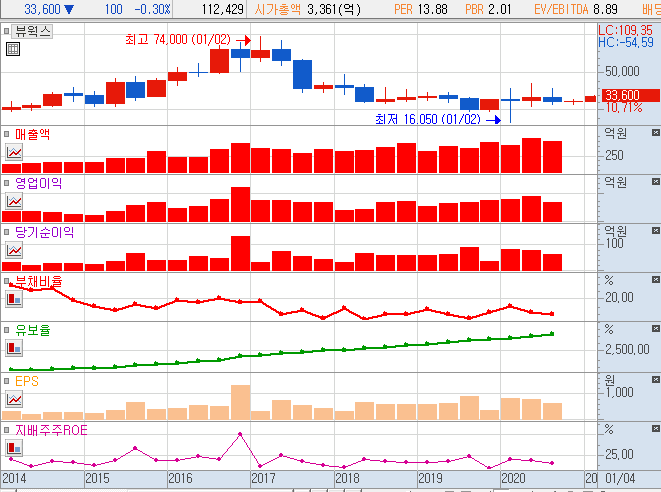Click the volume value 112,429
The width and height of the screenshot is (661, 492).
tap(223, 9)
